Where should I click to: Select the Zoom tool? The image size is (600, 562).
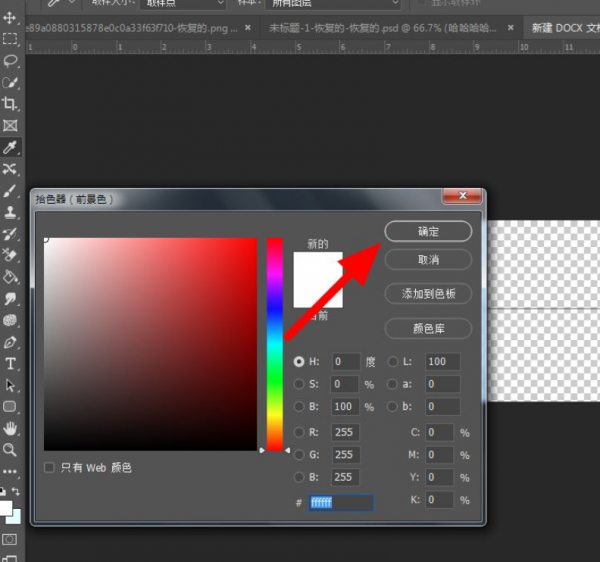(x=10, y=450)
